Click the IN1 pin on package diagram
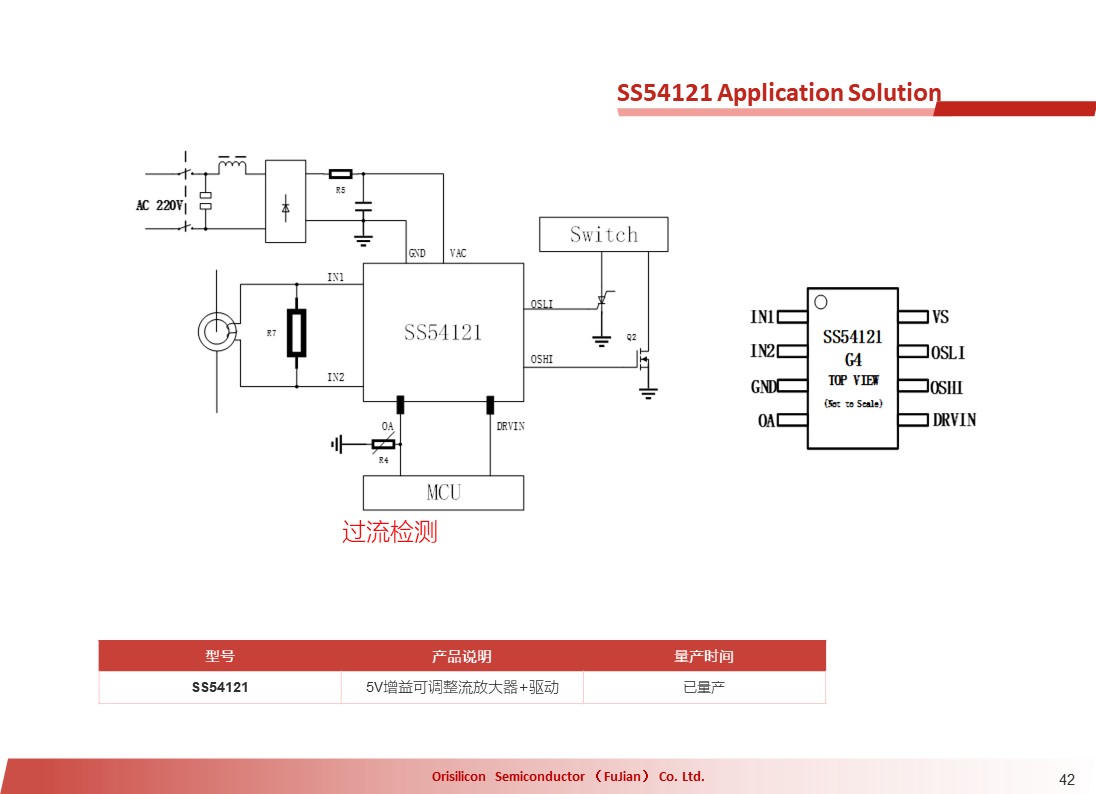 pyautogui.click(x=779, y=317)
